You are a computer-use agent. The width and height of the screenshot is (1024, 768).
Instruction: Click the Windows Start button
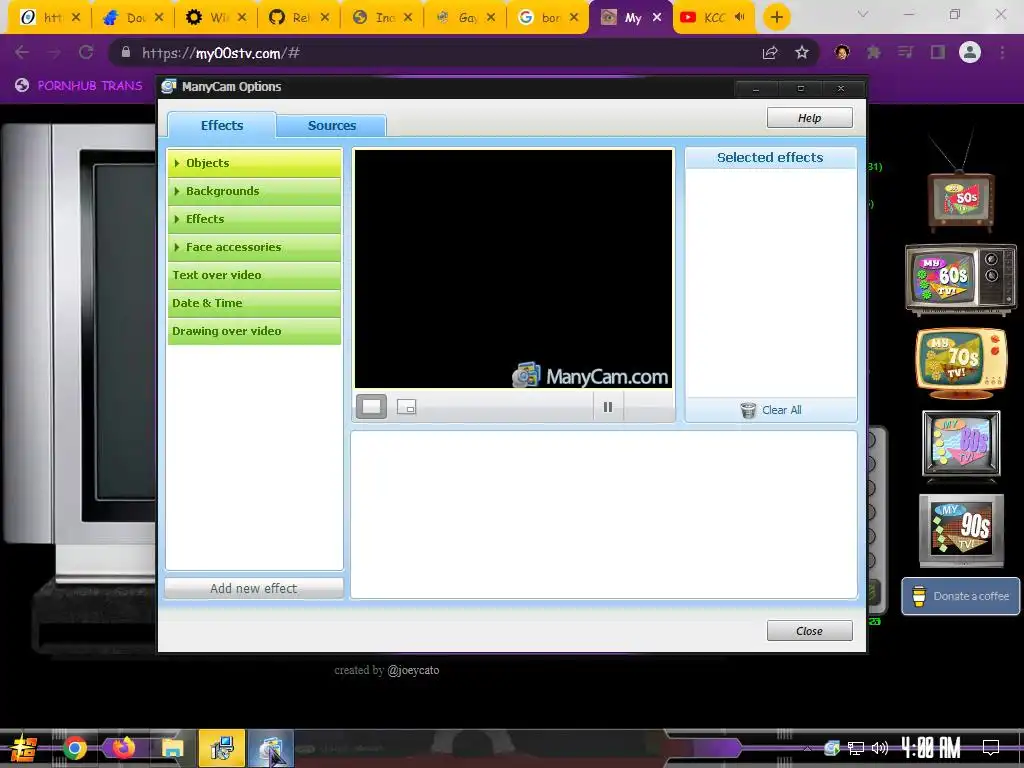click(24, 748)
